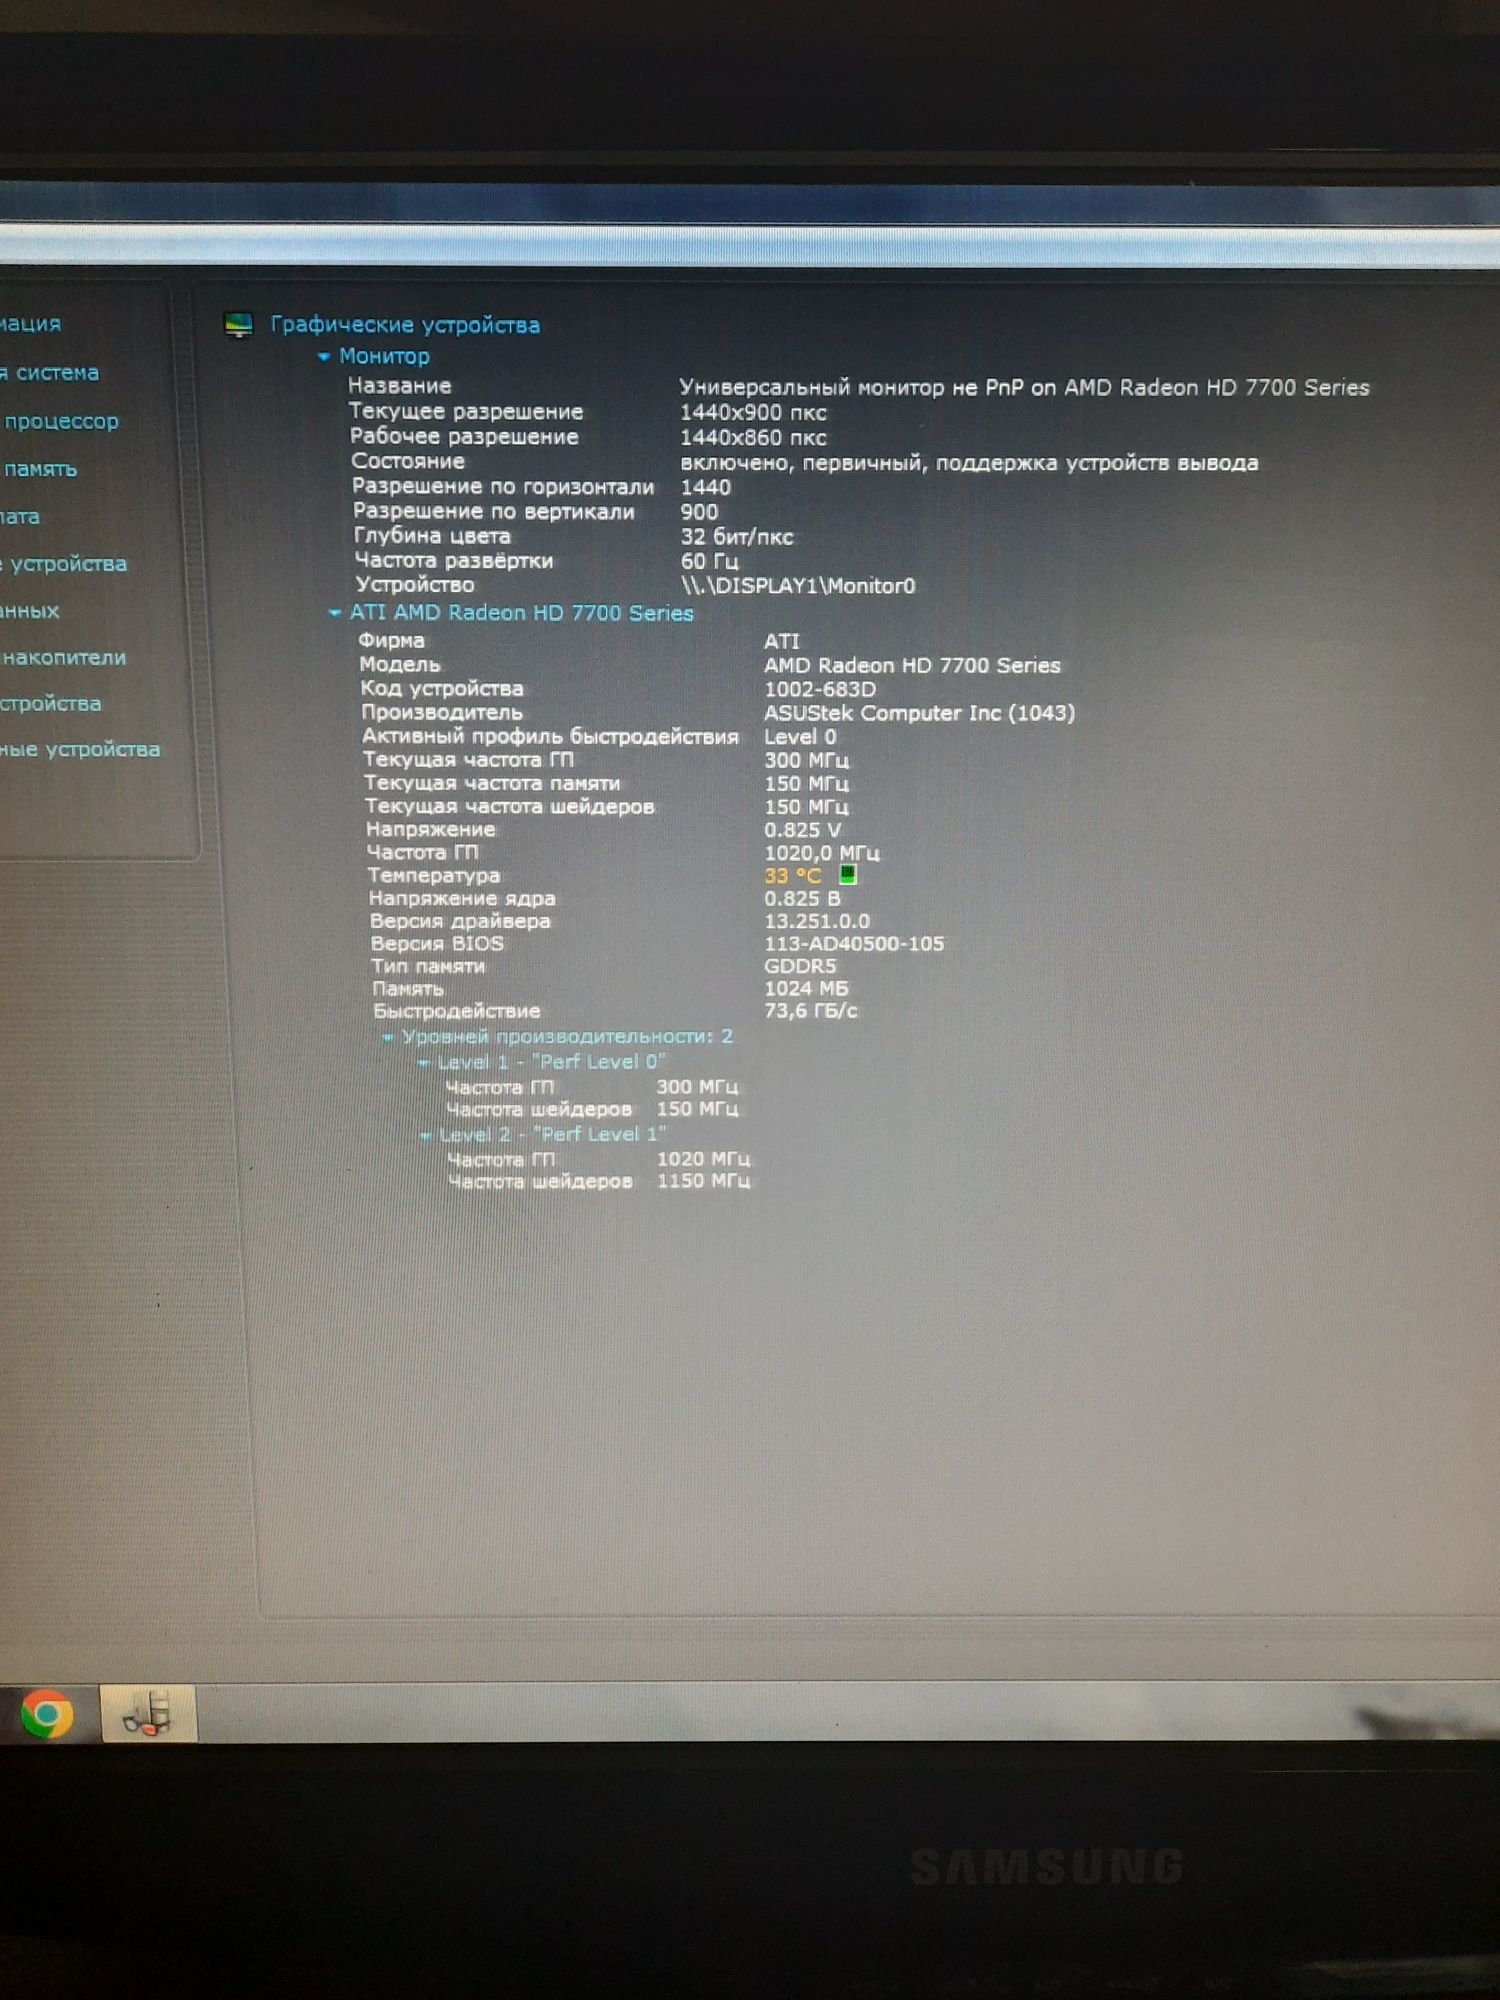Select the Глубина цвета value 32 бит/пкс
Viewport: 1500px width, 2000px height.
point(737,536)
